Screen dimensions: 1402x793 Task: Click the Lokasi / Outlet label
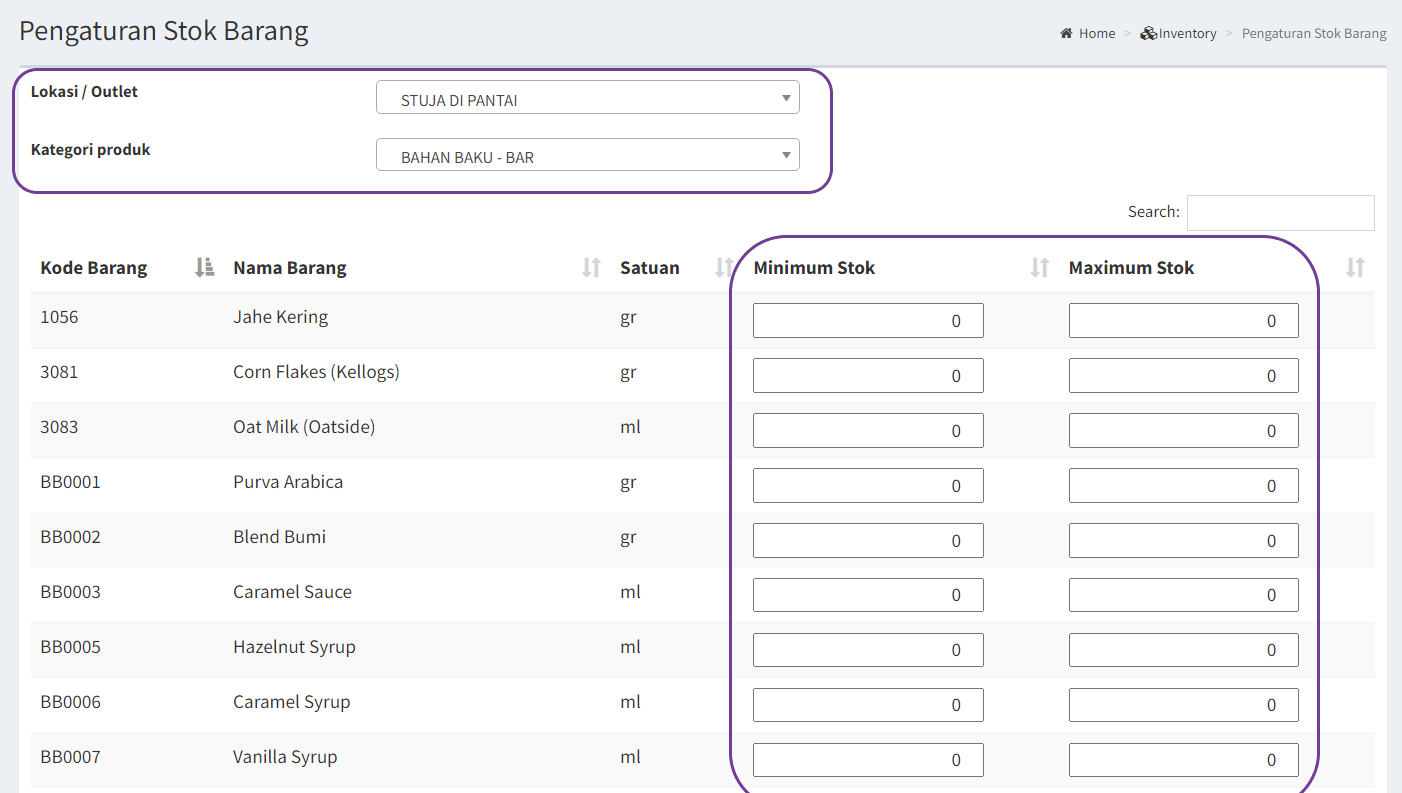(x=84, y=91)
